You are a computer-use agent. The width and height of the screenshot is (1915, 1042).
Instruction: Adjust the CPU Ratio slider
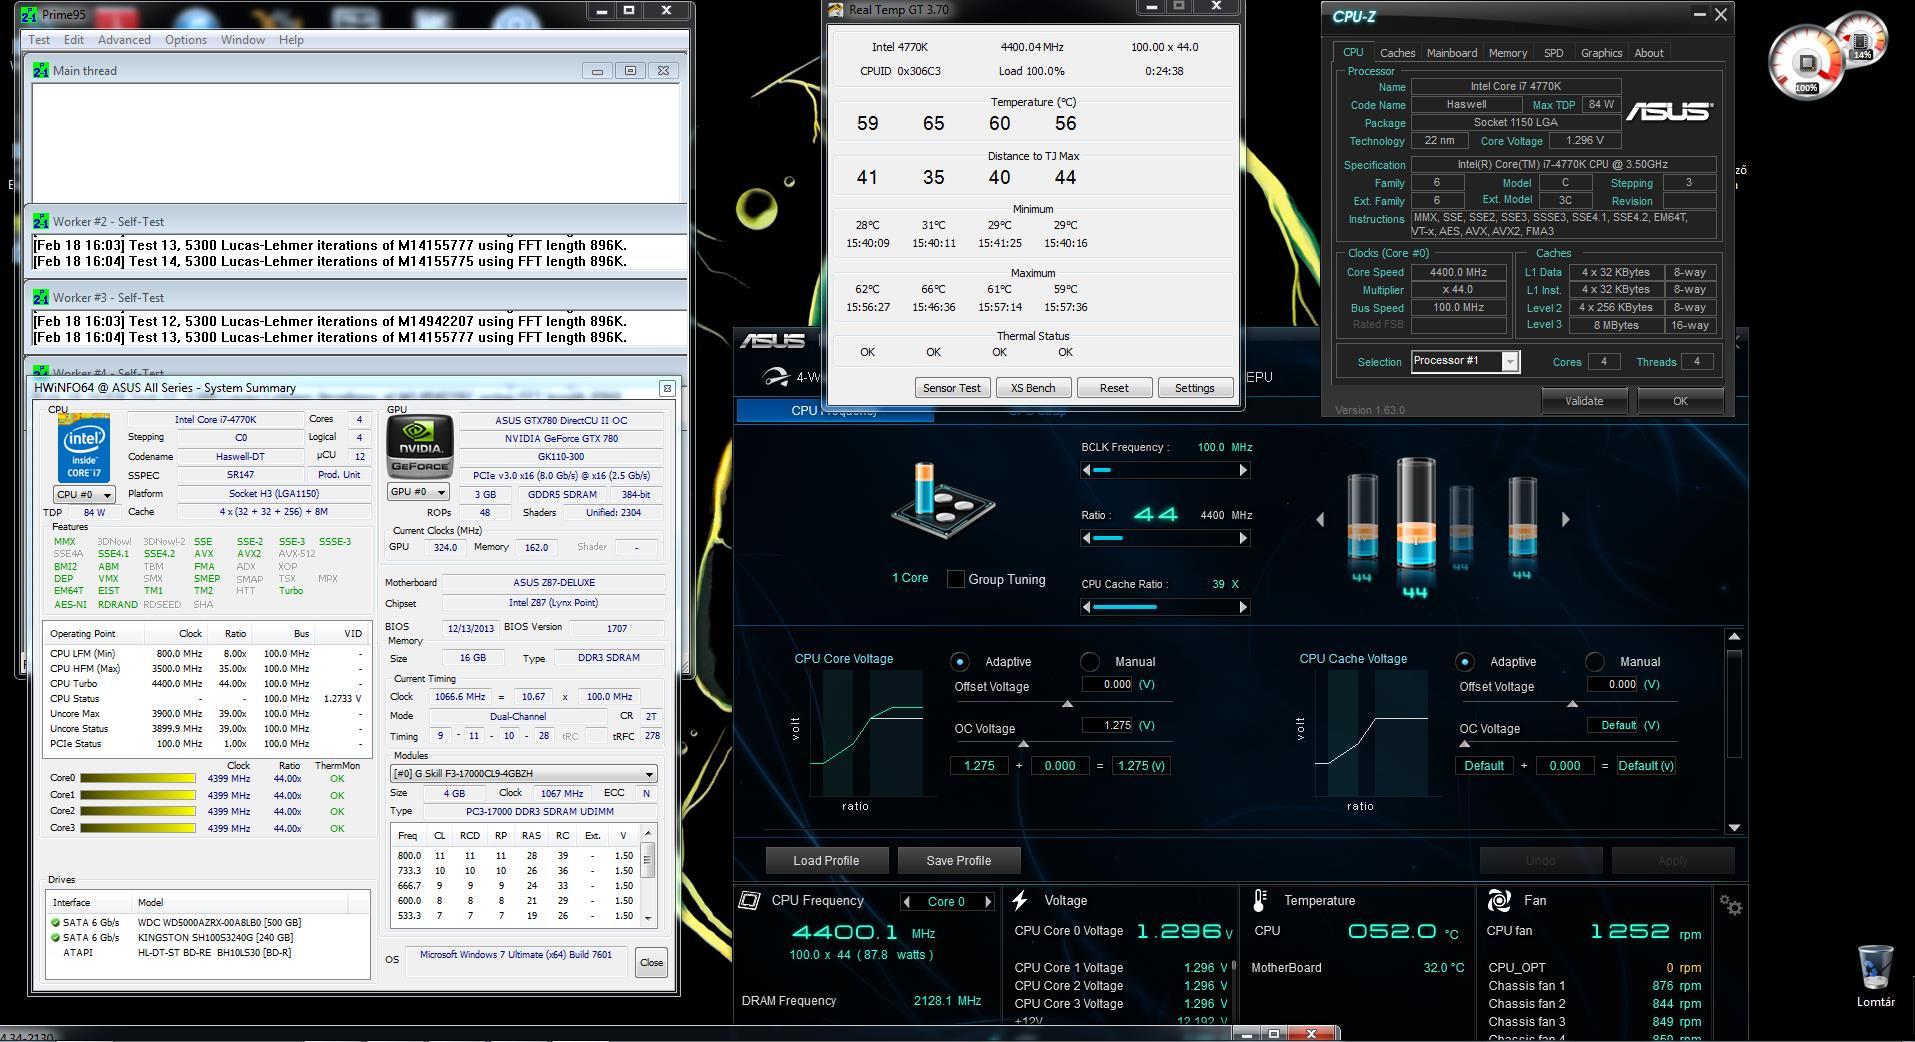coord(1164,538)
